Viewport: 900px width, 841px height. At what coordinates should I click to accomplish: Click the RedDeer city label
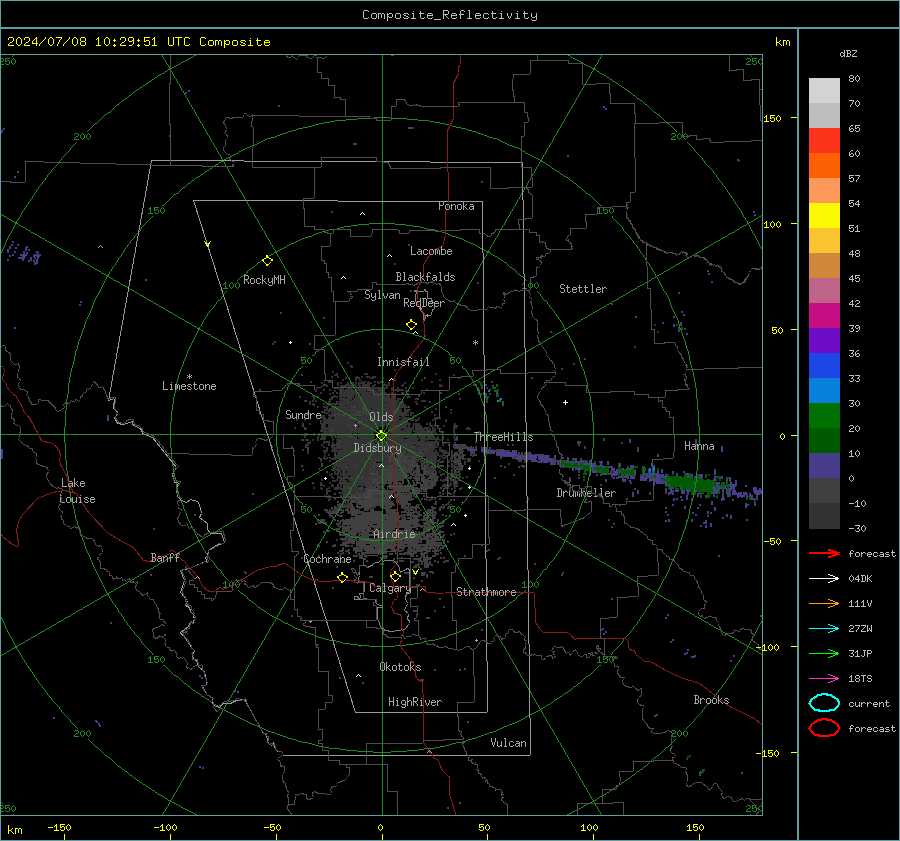pos(424,303)
